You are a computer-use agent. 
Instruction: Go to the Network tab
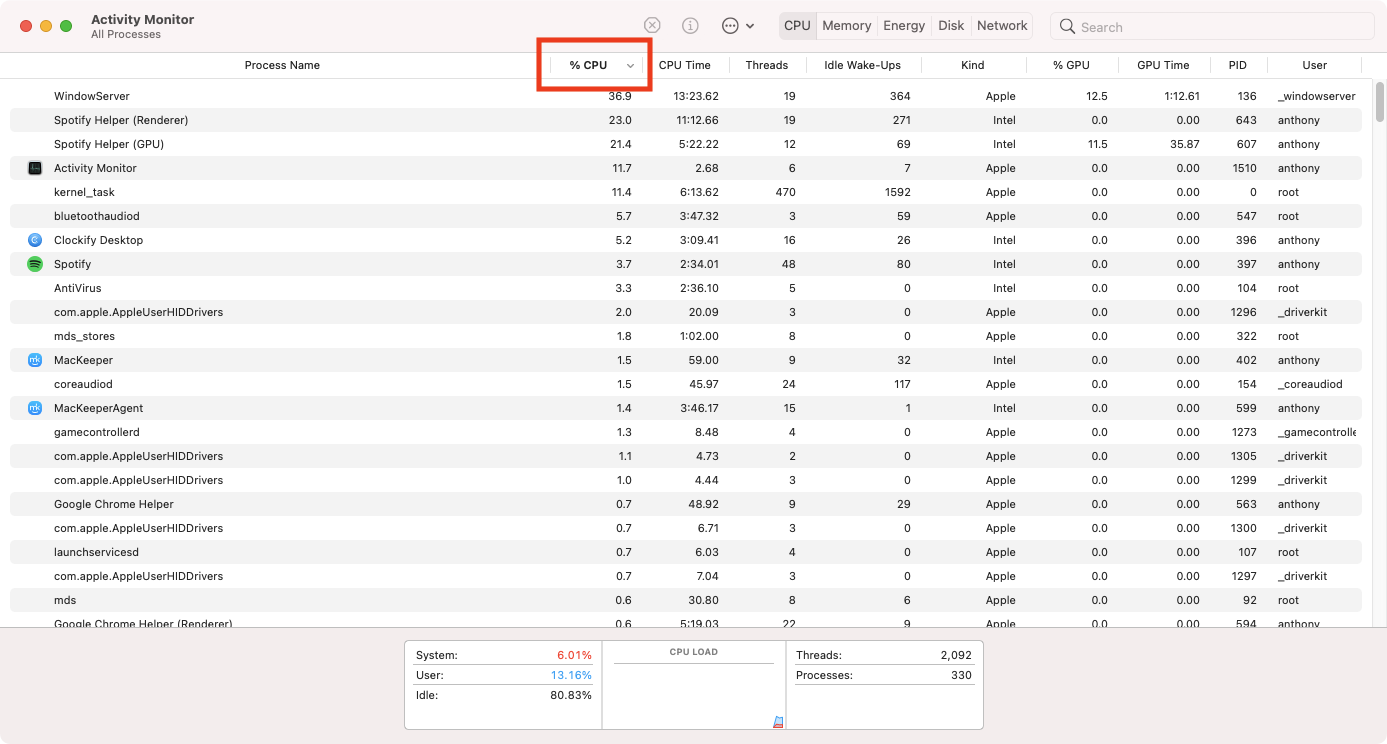click(1002, 26)
